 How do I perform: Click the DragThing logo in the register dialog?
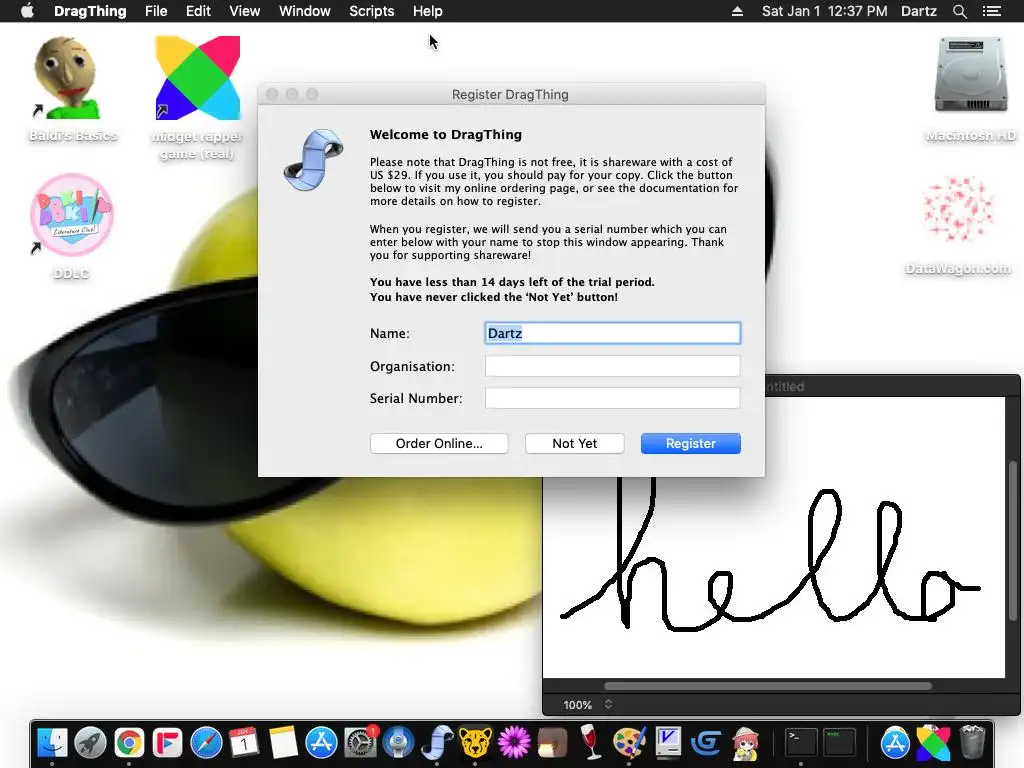[314, 160]
